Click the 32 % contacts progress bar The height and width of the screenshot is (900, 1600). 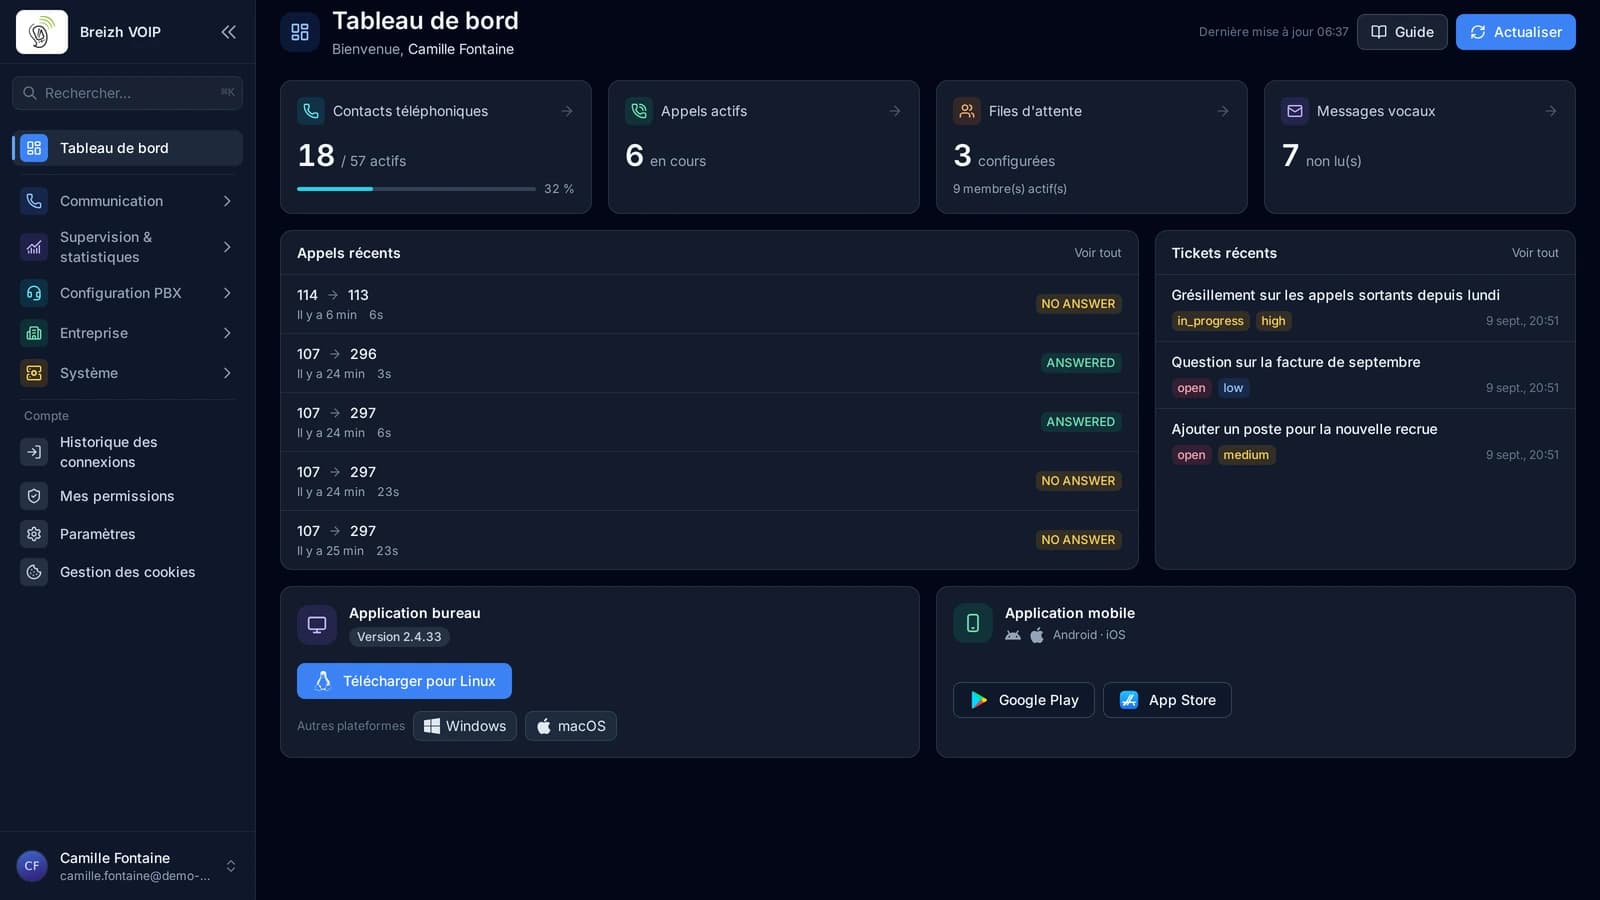(x=416, y=189)
